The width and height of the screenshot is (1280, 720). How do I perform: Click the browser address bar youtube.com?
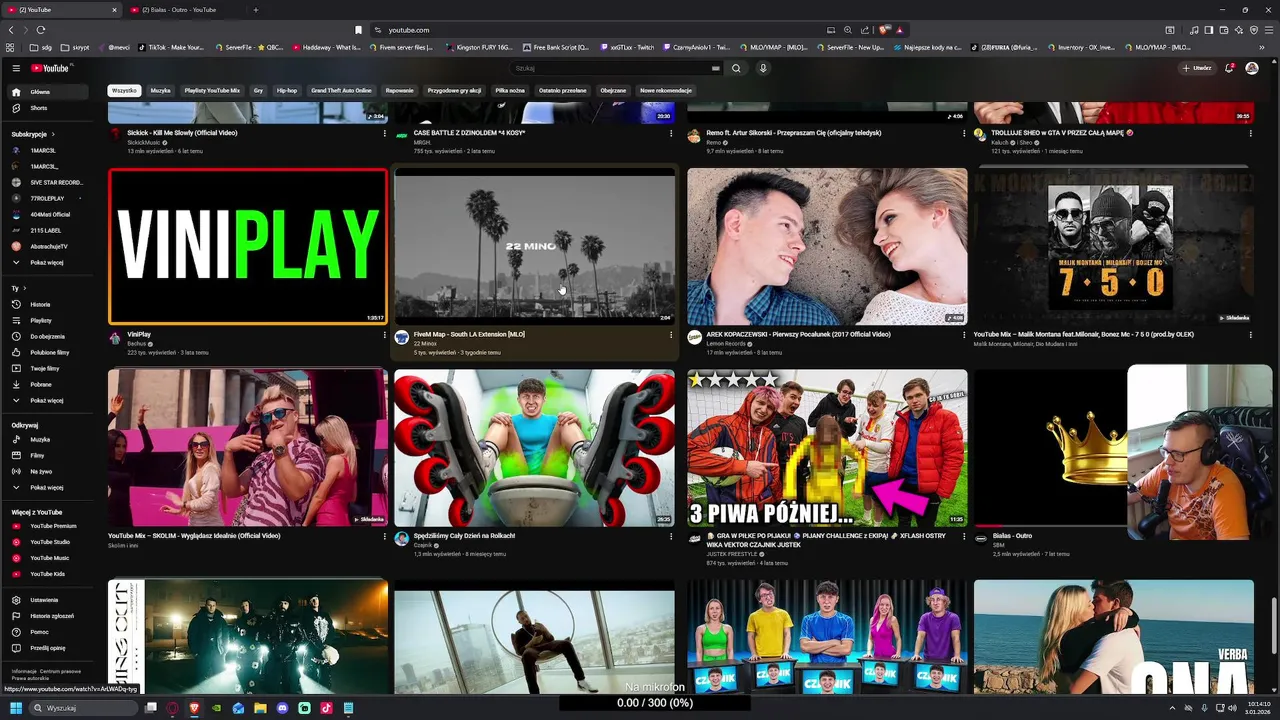[x=600, y=30]
